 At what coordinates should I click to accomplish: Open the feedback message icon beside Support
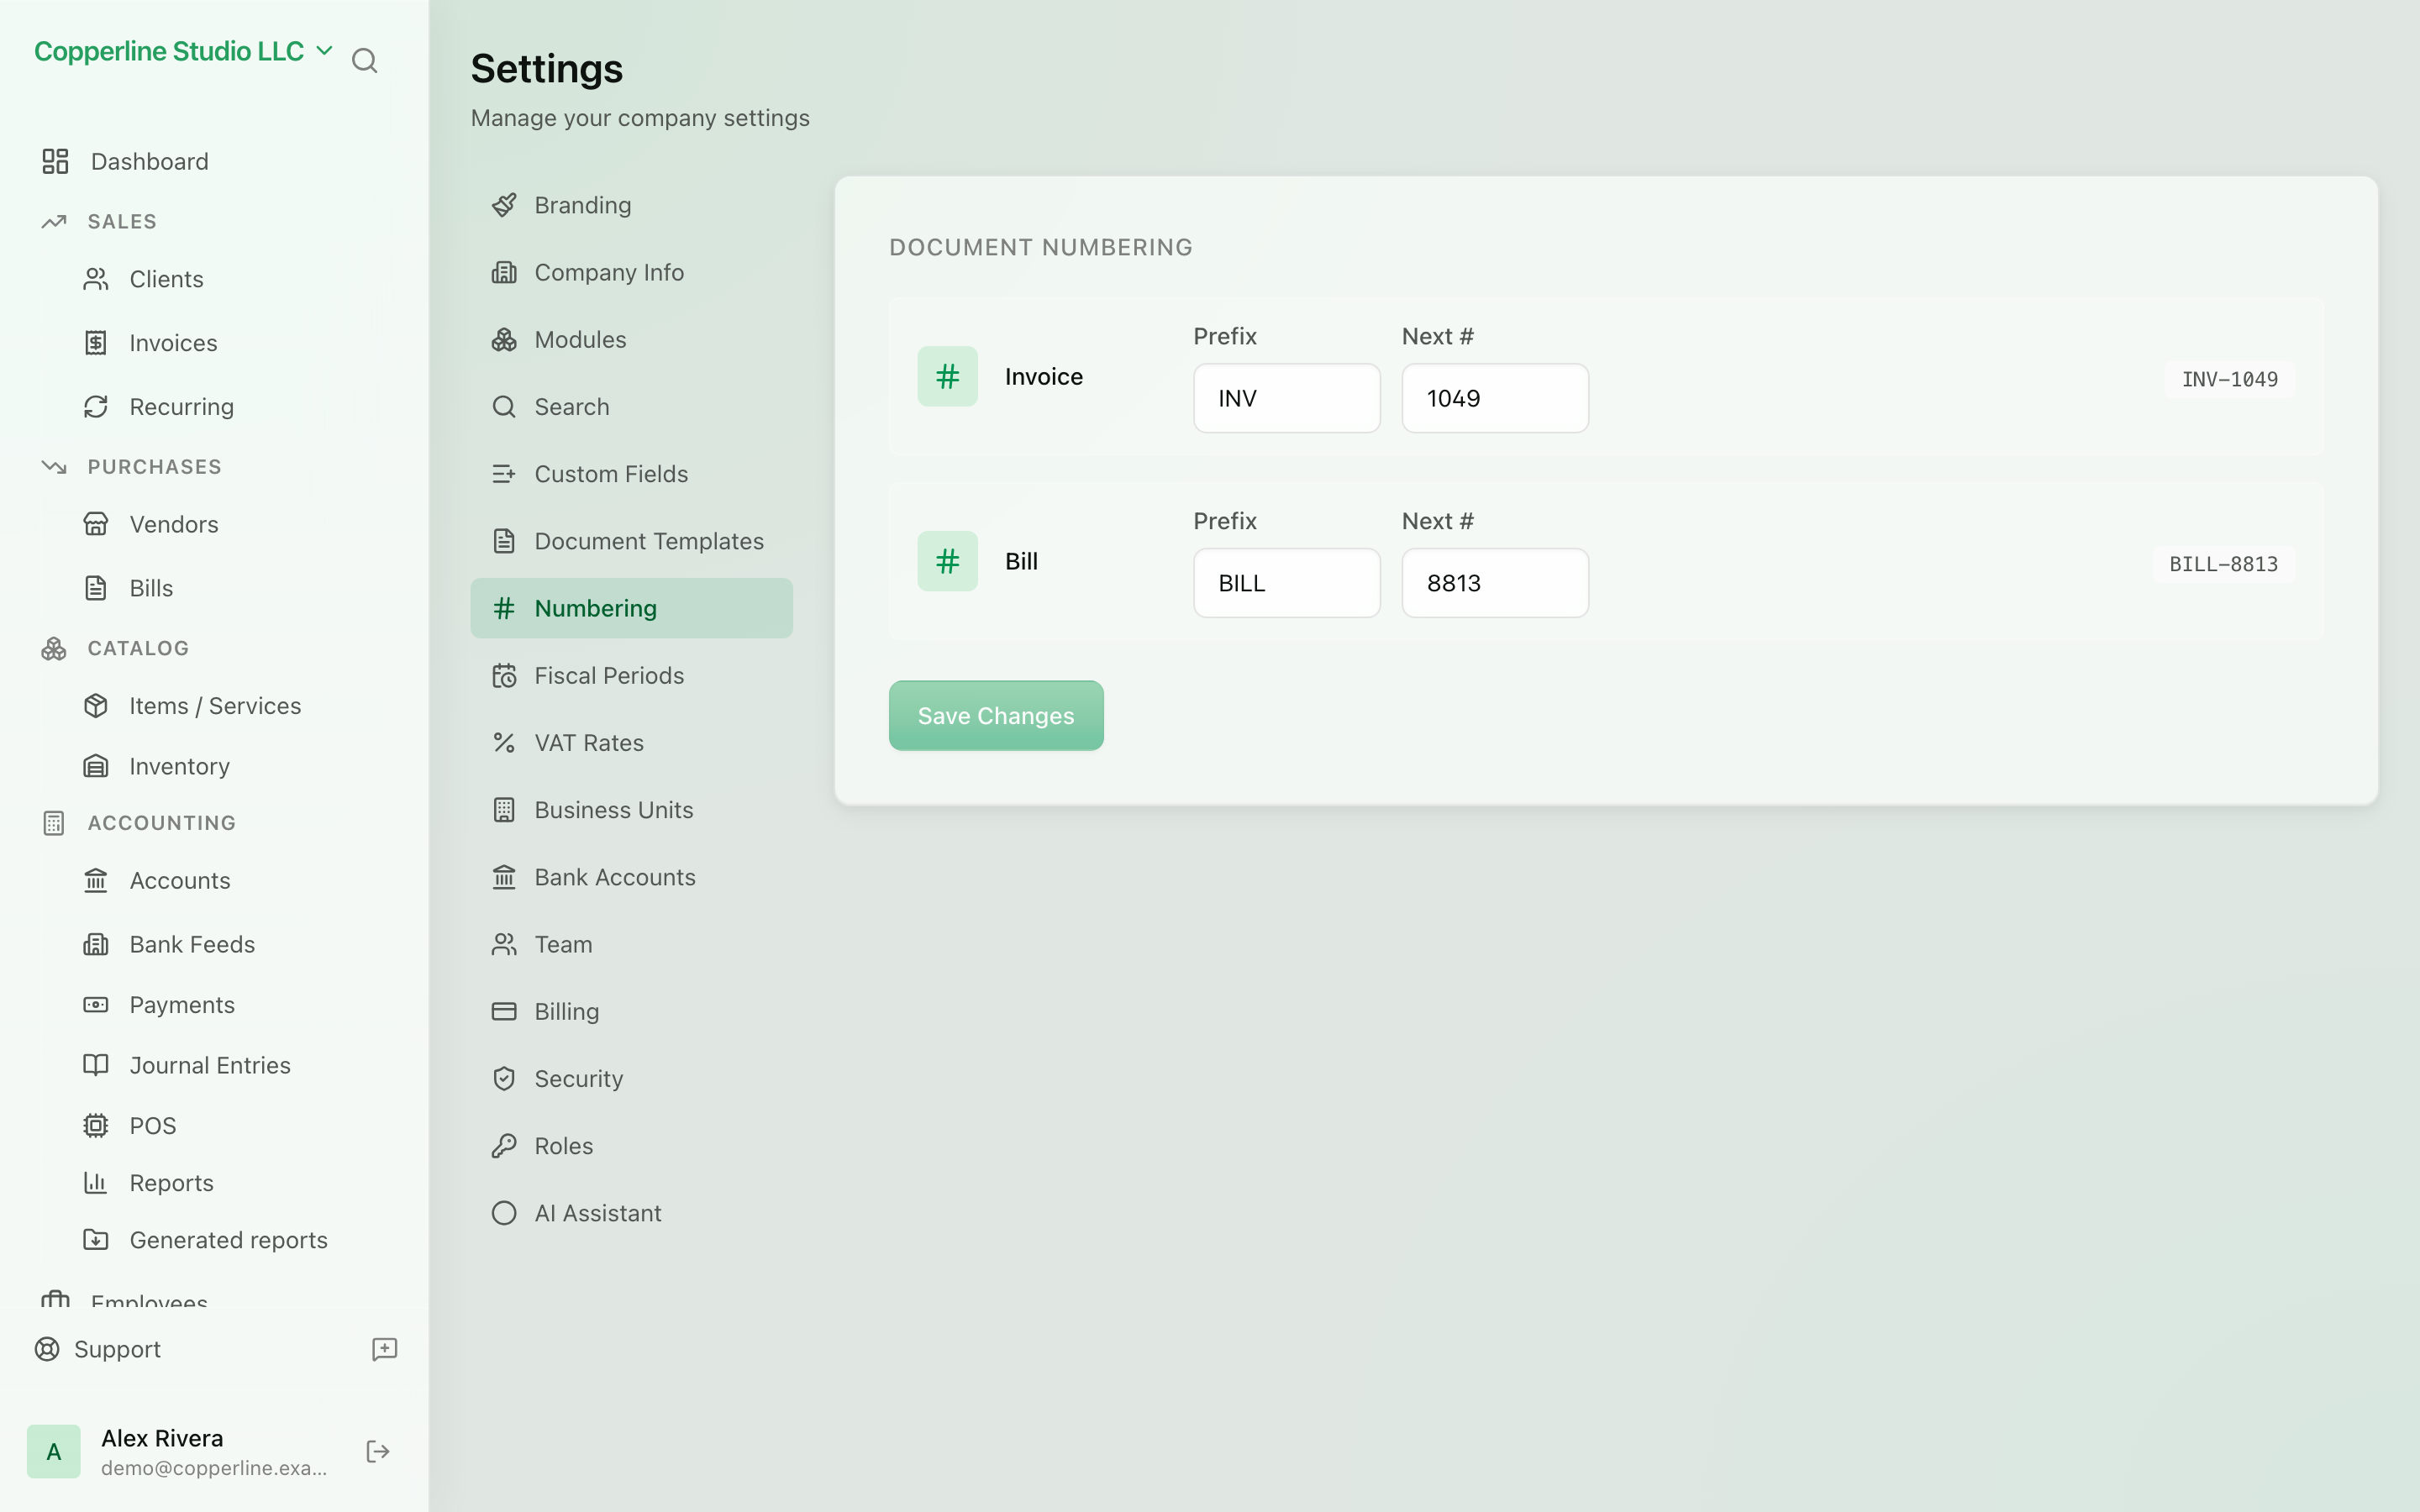pos(385,1349)
